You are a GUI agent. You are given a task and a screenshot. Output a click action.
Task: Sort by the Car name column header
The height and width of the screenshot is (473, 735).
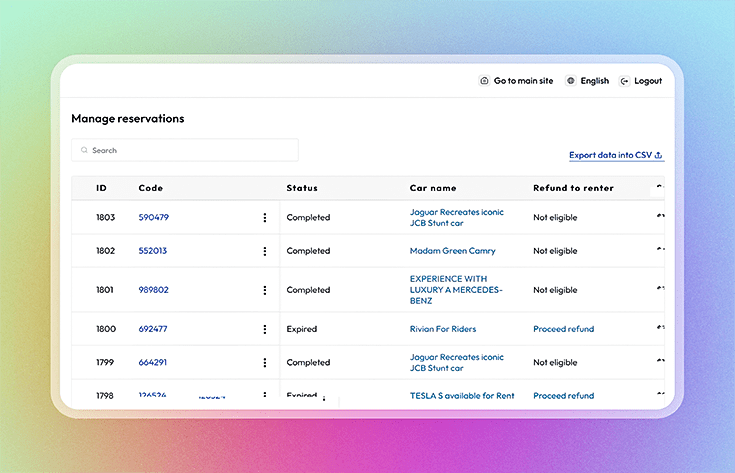coord(433,188)
